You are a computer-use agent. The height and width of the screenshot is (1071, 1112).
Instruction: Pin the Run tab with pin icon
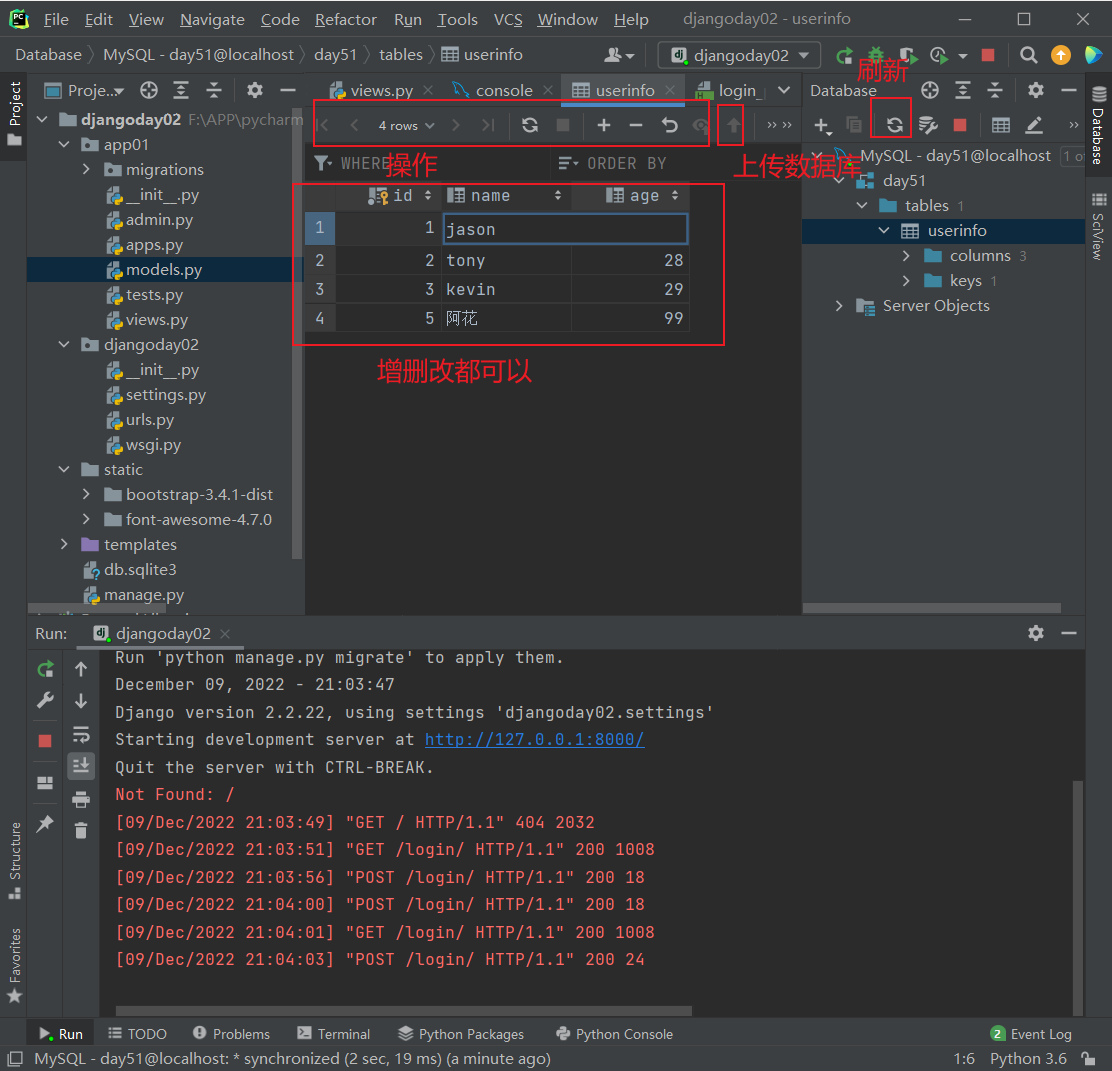click(x=45, y=823)
